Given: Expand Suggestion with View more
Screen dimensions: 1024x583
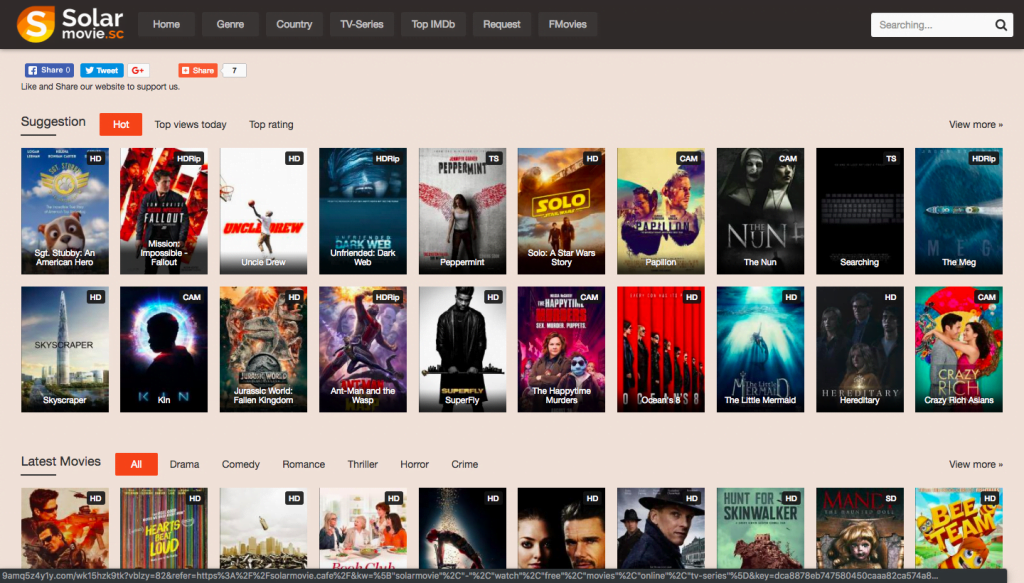Looking at the screenshot, I should pyautogui.click(x=977, y=125).
